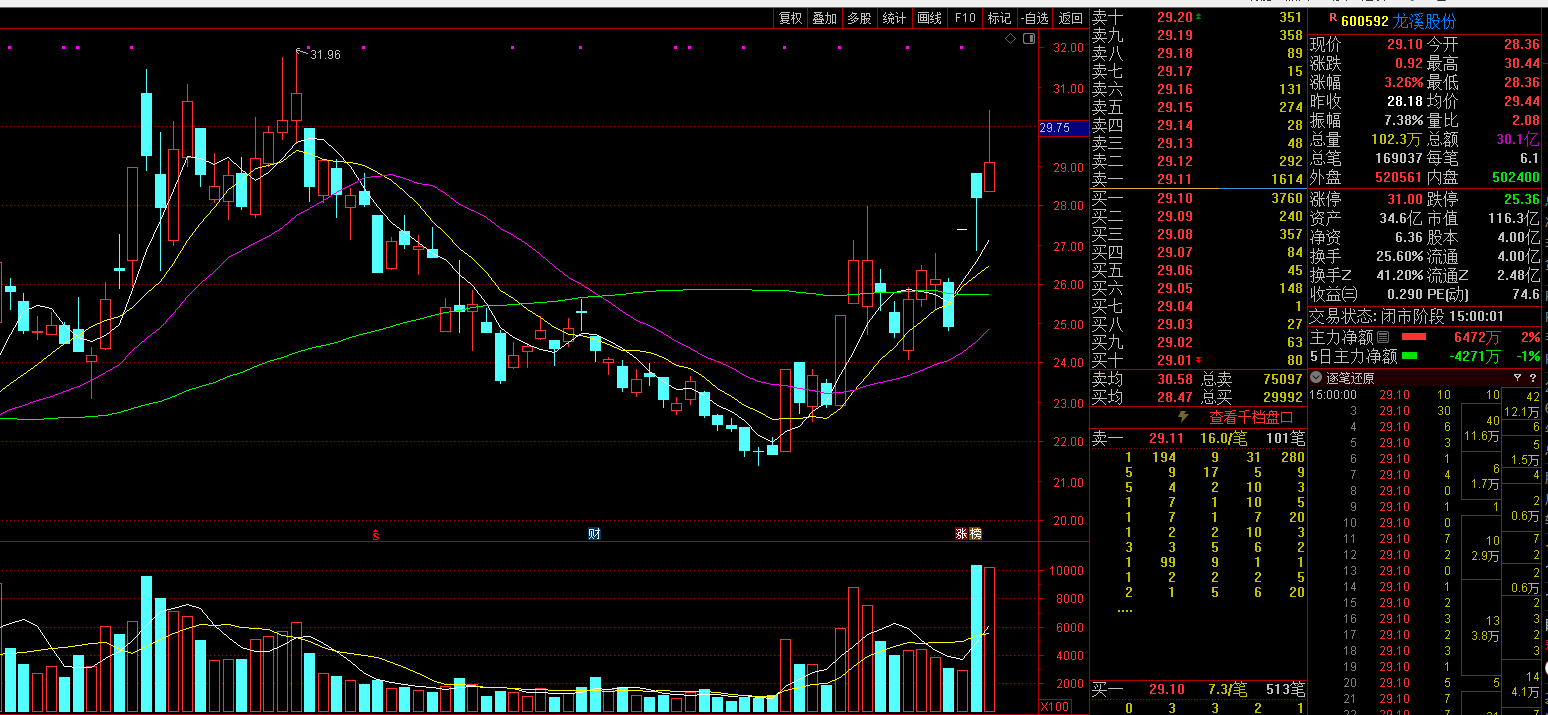1548x715 pixels.
Task: Open the 主力净额 detail list icon
Action: point(1383,337)
